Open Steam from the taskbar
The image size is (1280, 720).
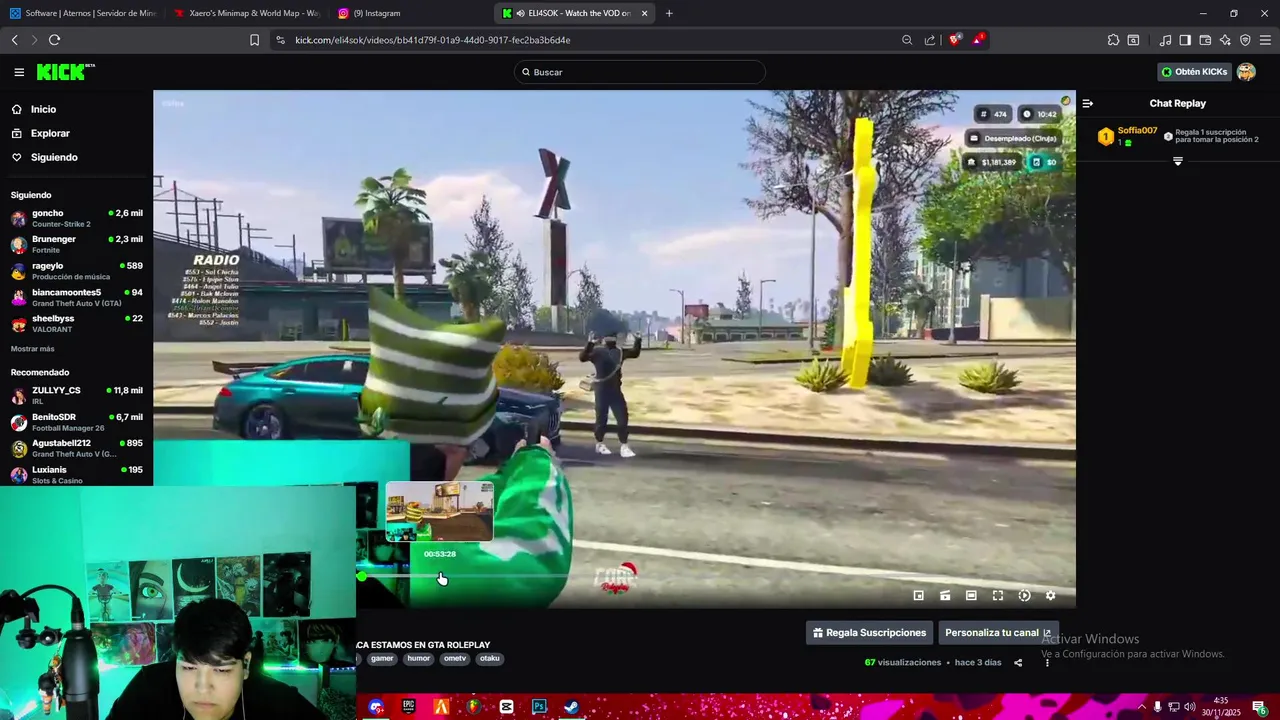[x=571, y=707]
